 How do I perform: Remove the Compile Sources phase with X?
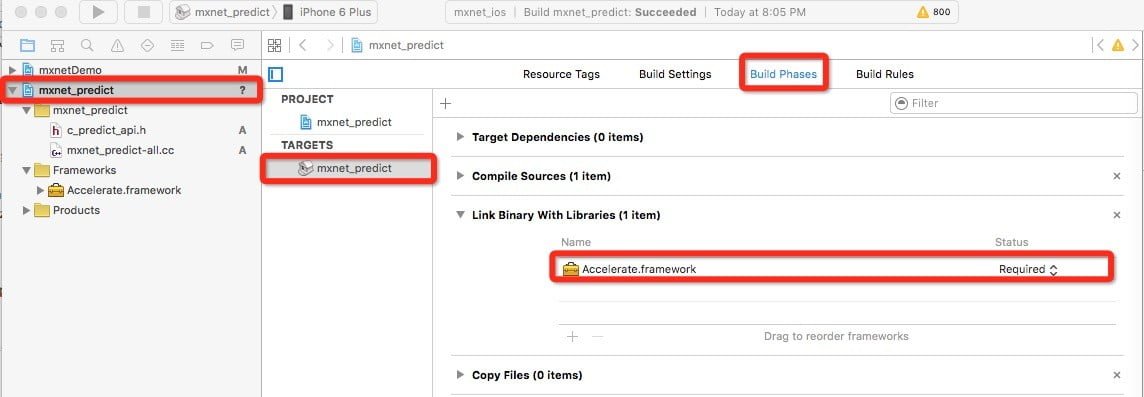[x=1116, y=176]
